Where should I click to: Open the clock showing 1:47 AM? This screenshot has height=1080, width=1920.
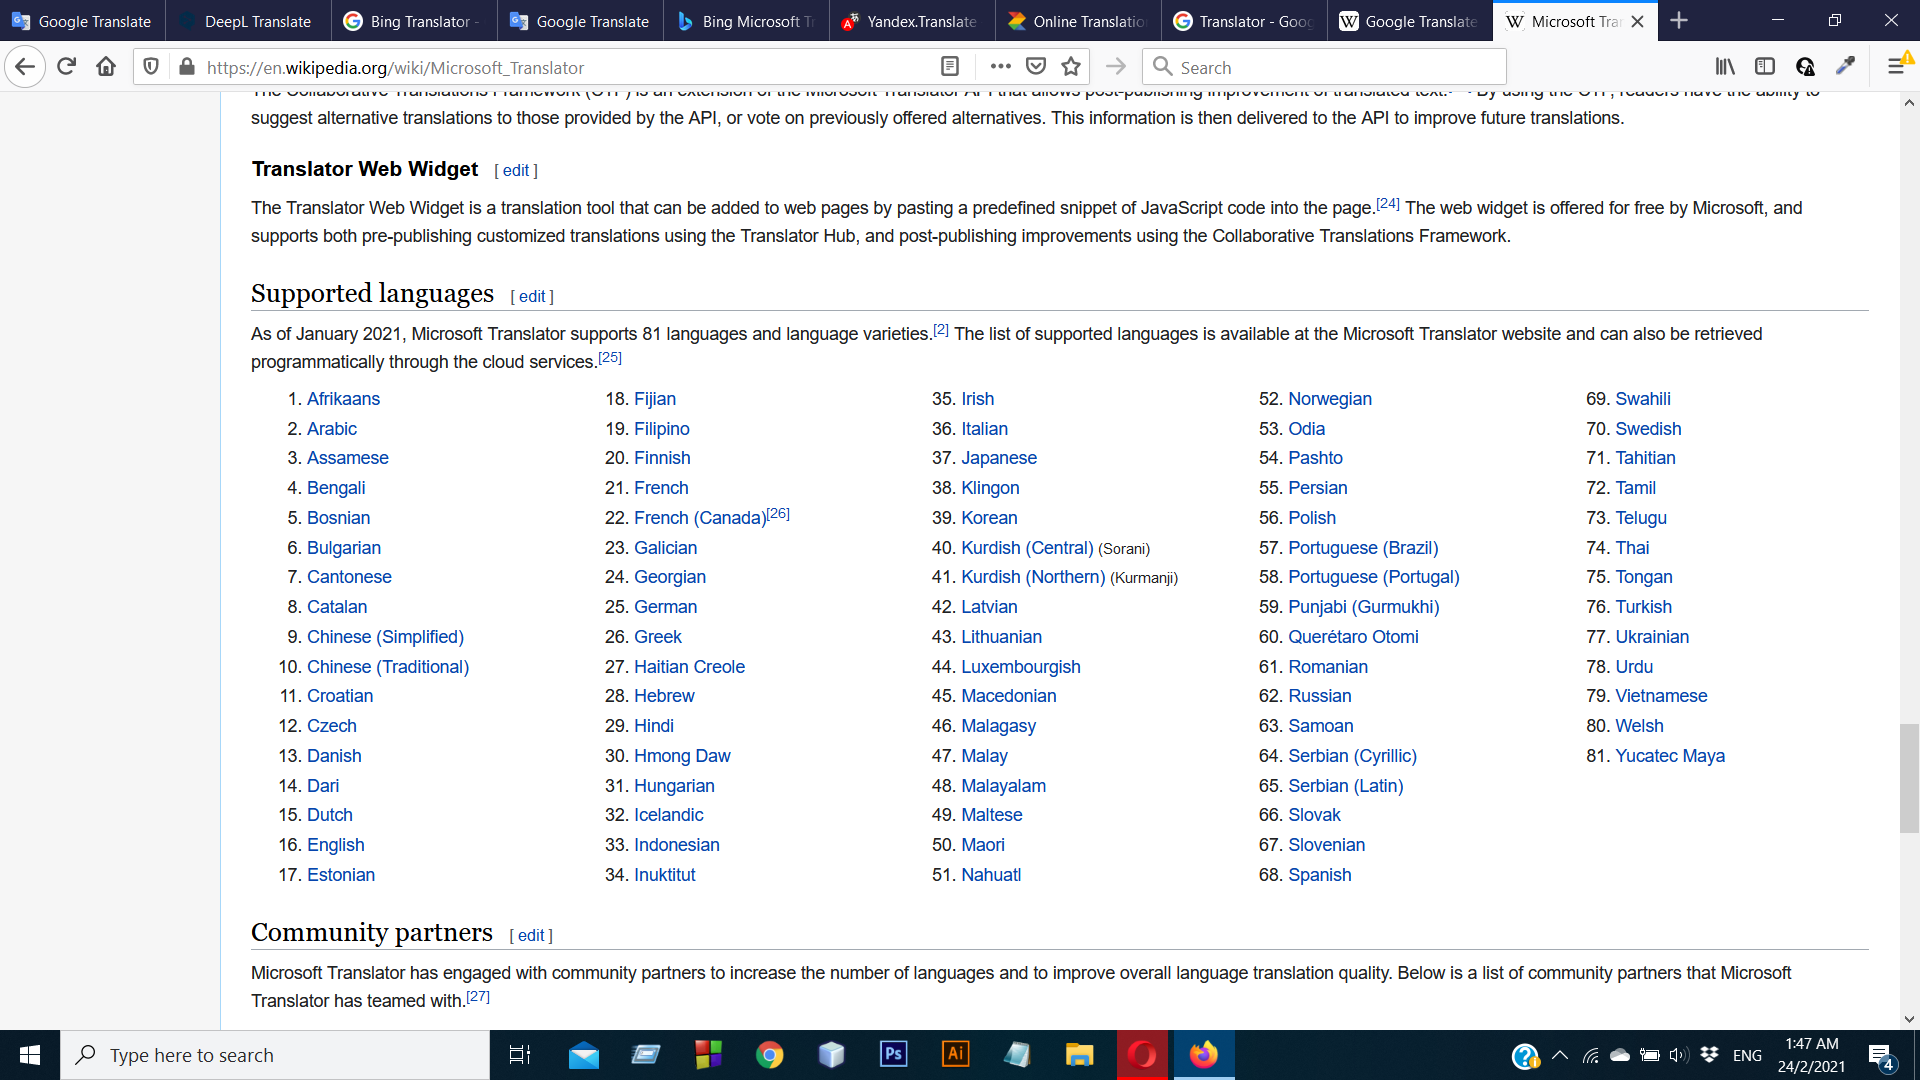click(1811, 1055)
